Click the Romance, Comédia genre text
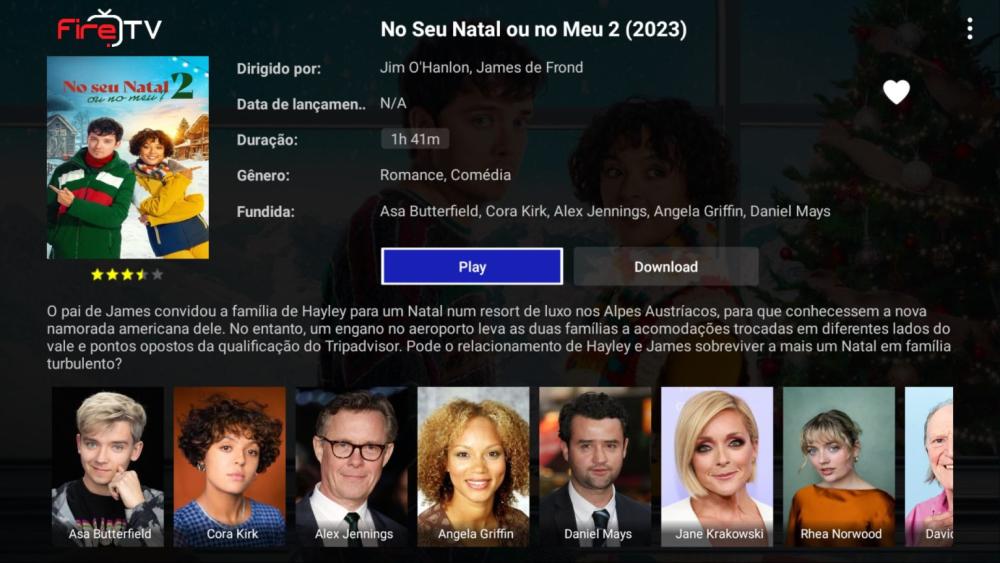 pyautogui.click(x=445, y=175)
